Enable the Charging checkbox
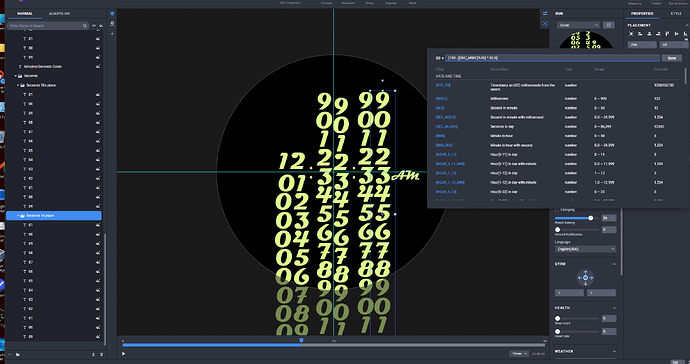690x364 pixels. coord(557,210)
